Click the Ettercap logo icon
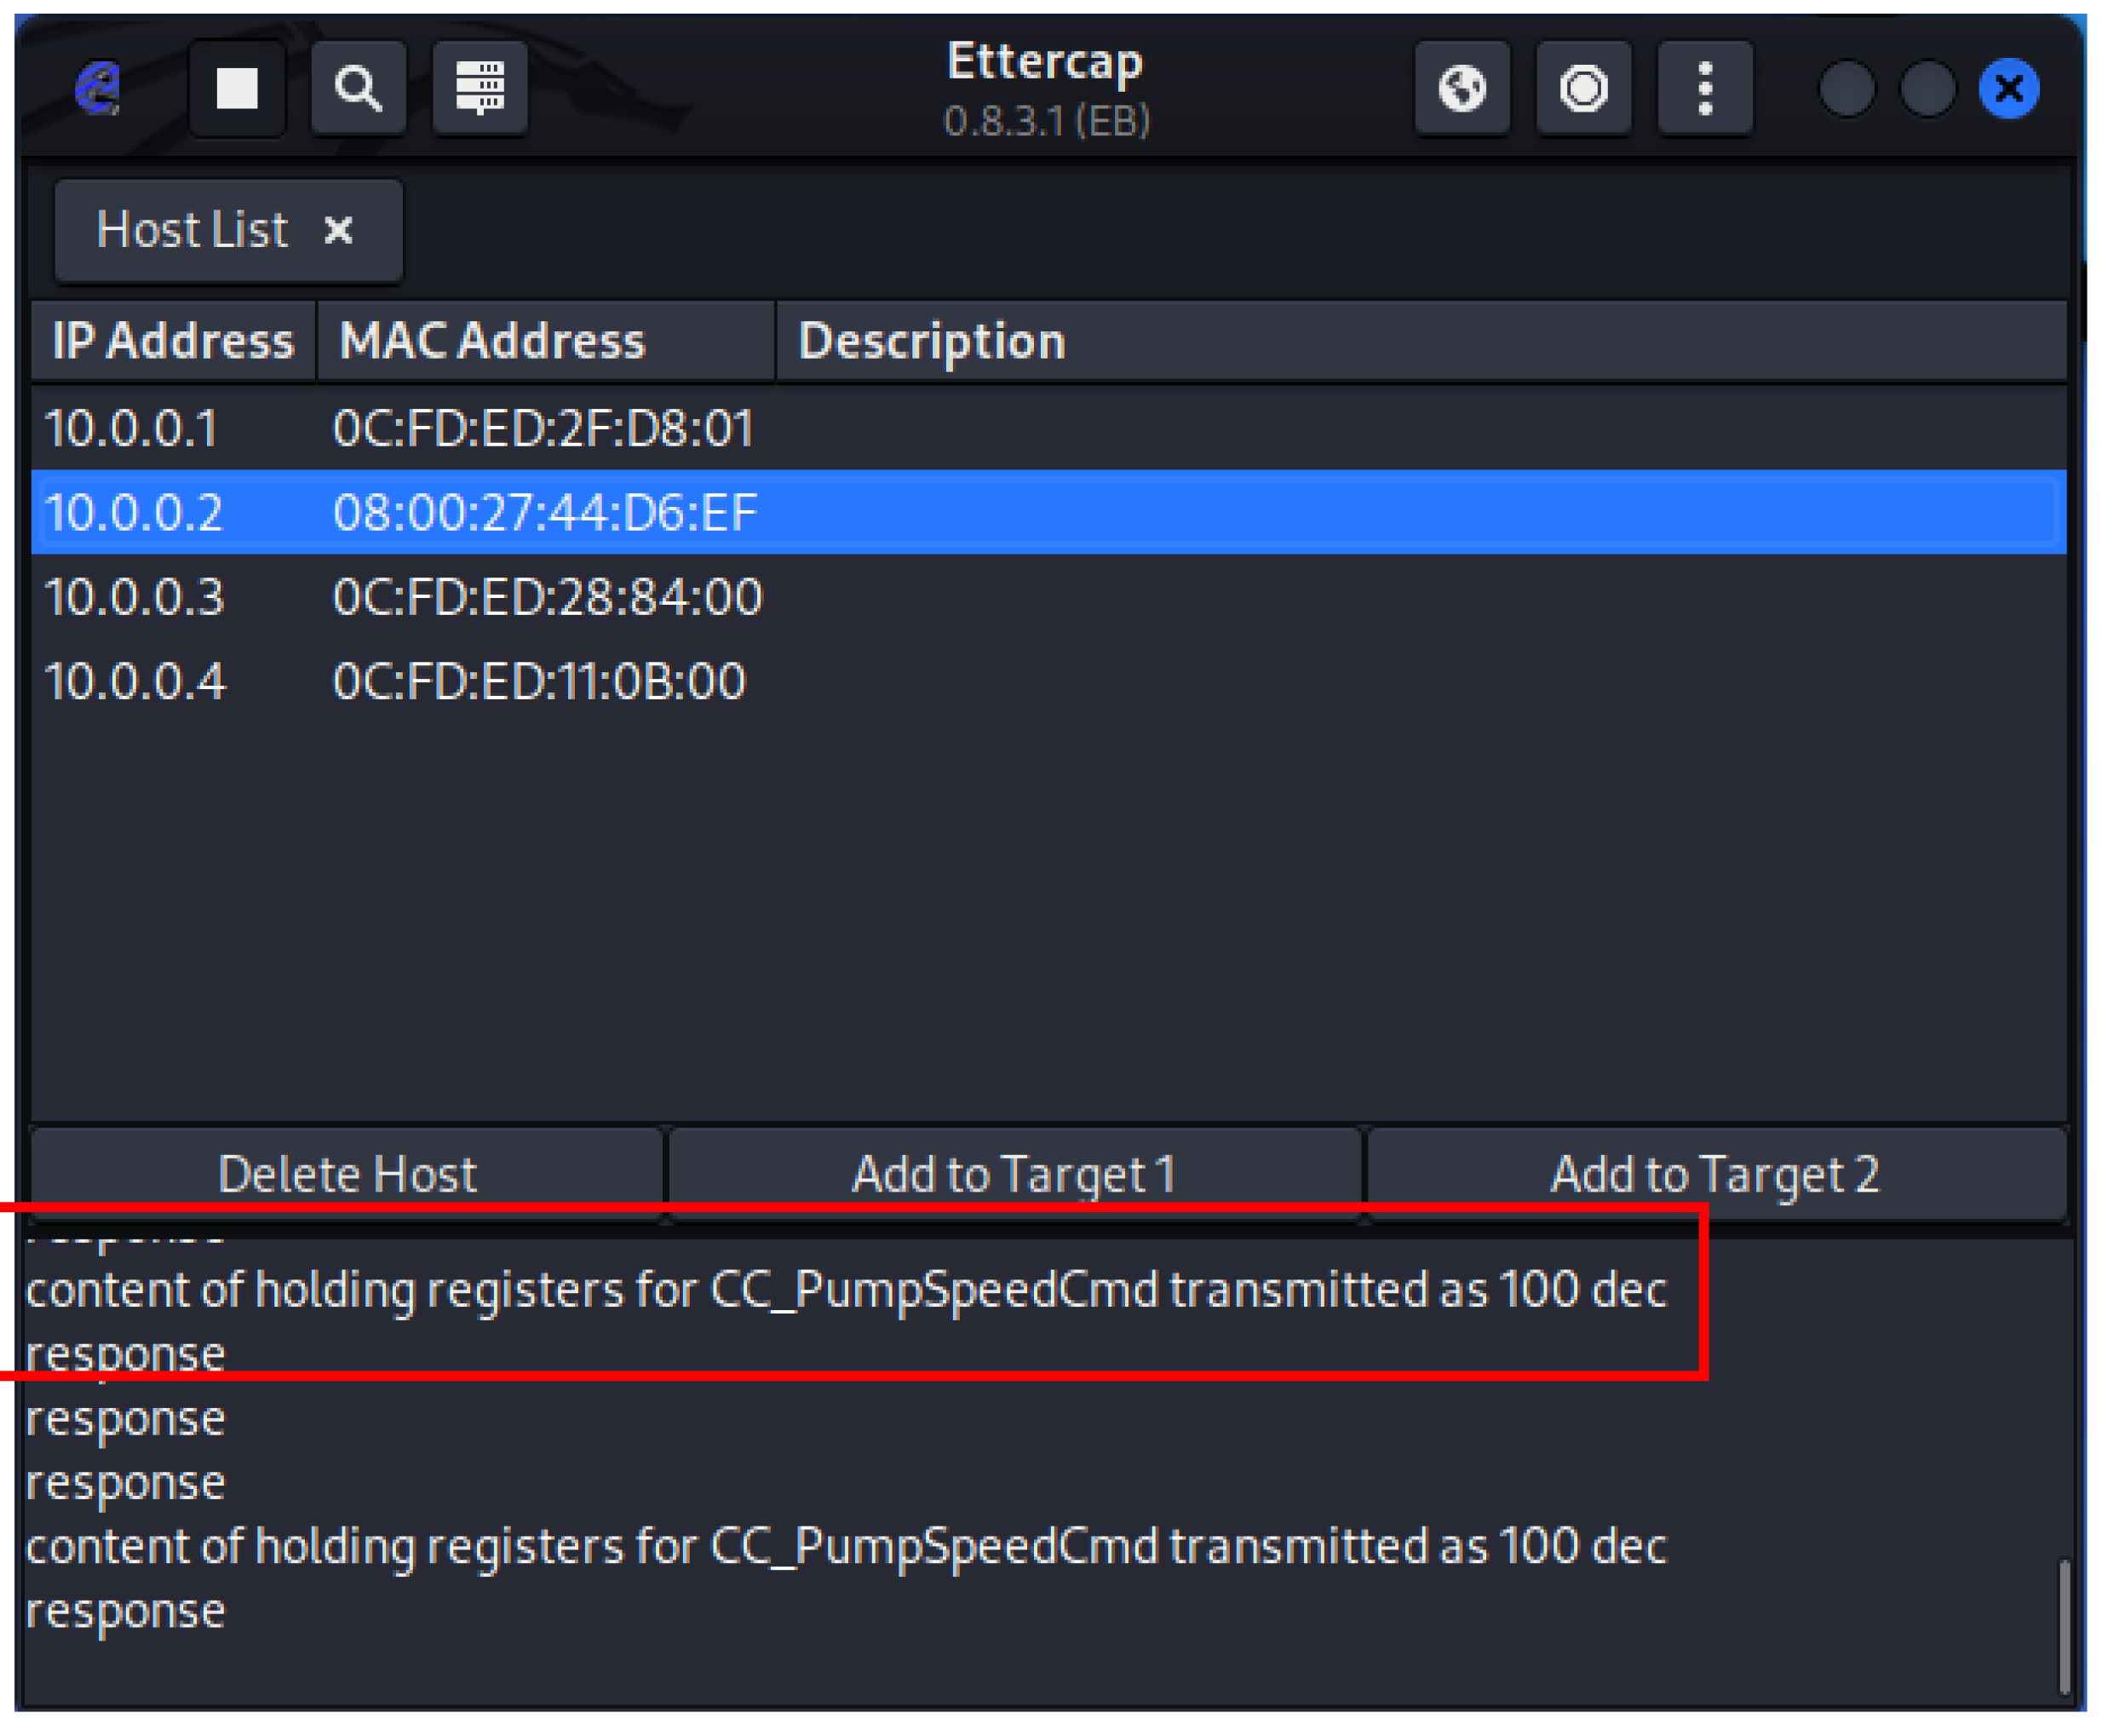 click(98, 88)
